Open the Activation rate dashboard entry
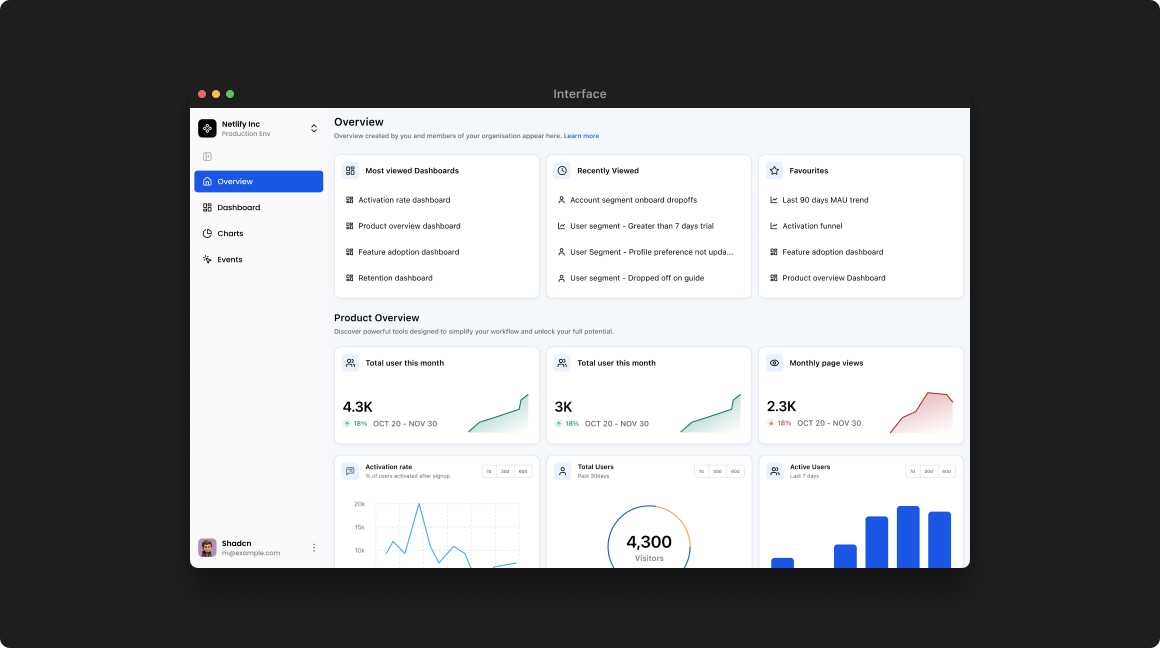Viewport: 1160px width, 648px height. (404, 200)
